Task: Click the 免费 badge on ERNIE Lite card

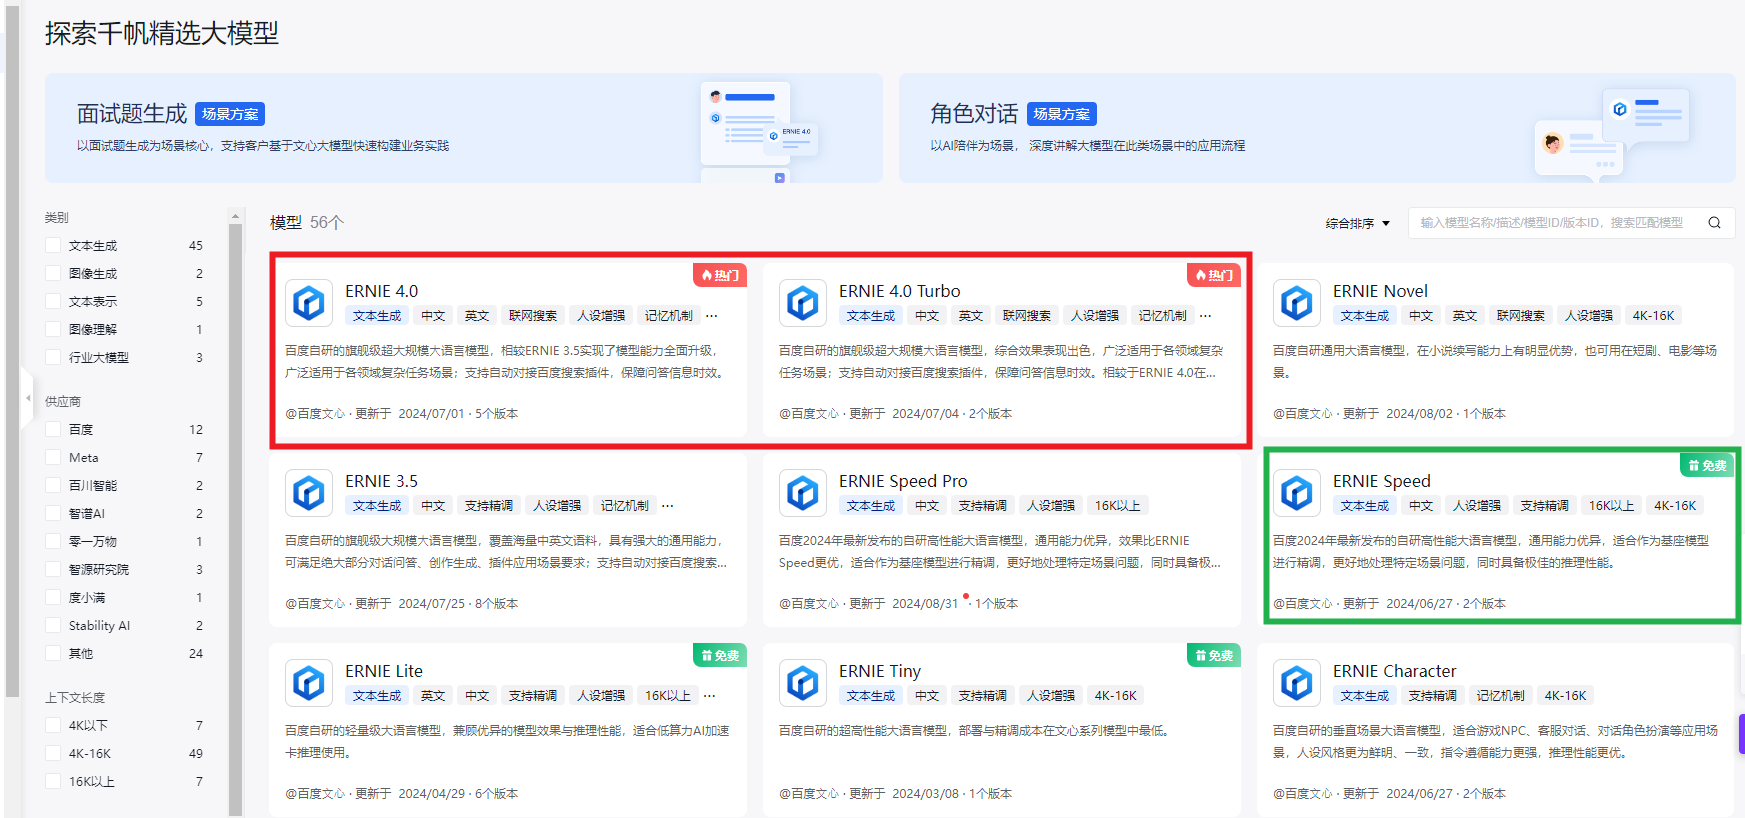Action: pyautogui.click(x=720, y=655)
